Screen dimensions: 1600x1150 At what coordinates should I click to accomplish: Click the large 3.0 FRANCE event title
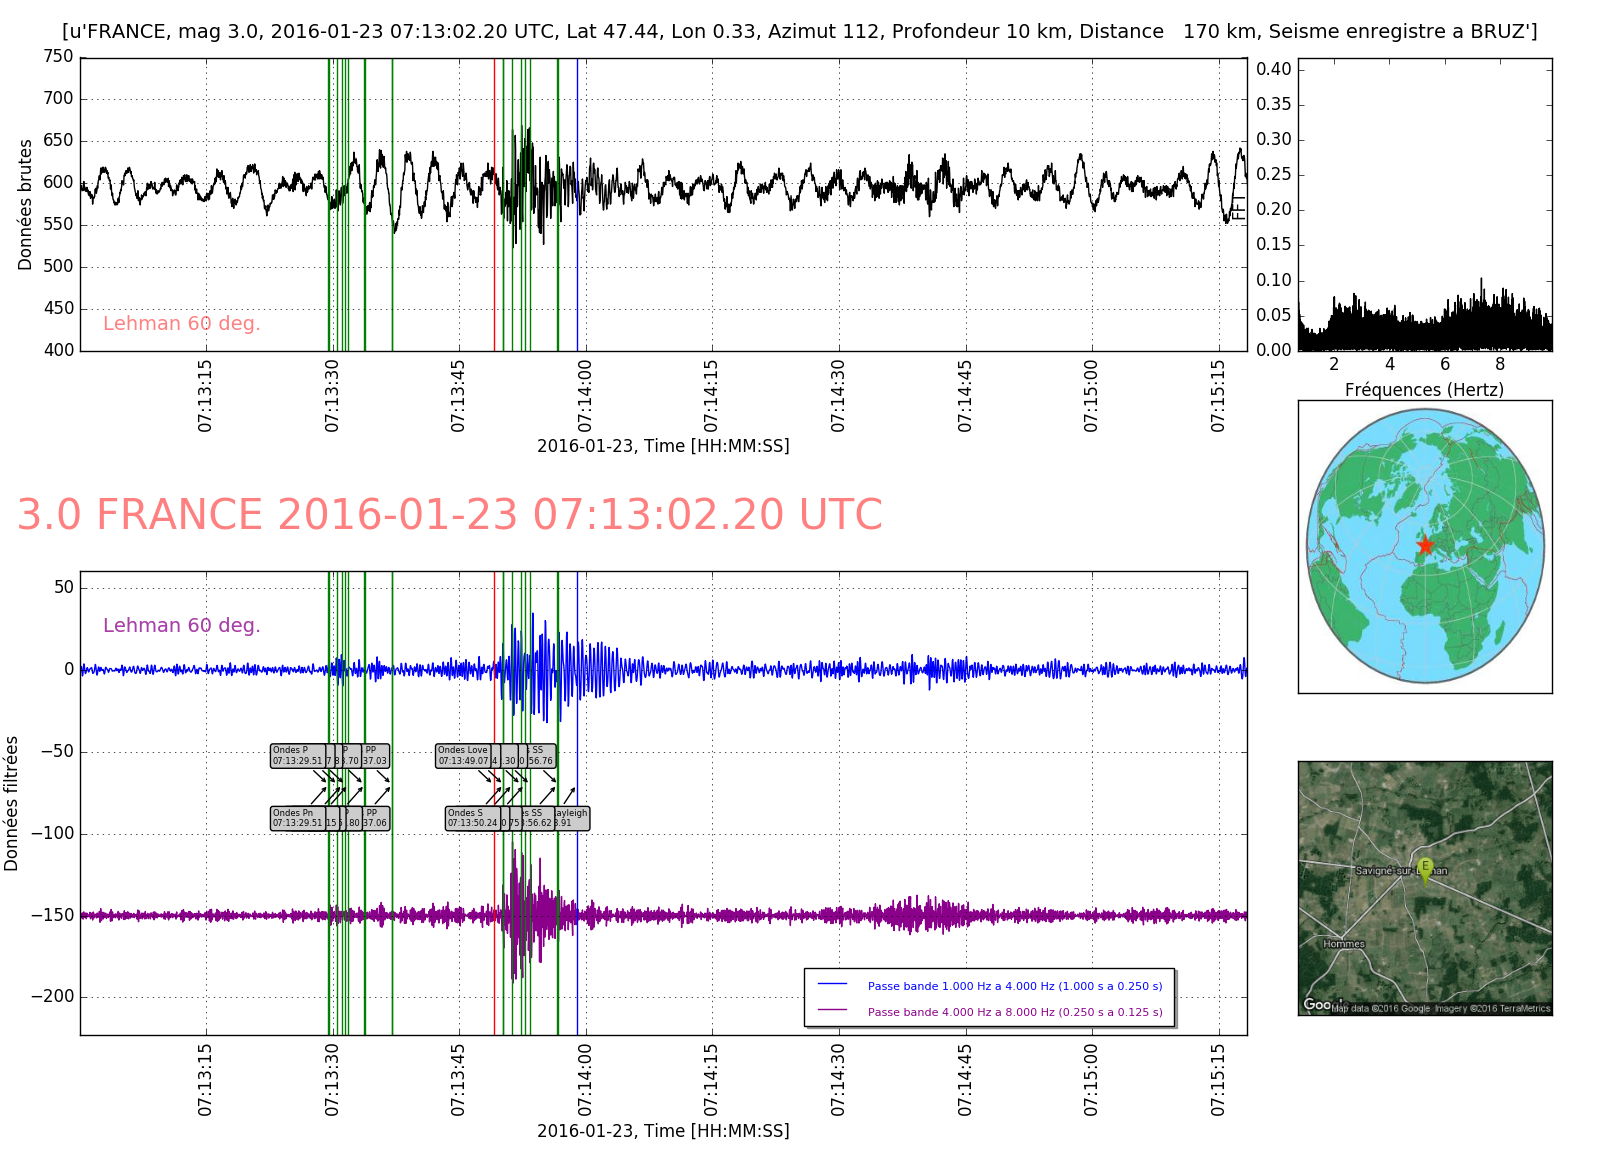pos(450,516)
